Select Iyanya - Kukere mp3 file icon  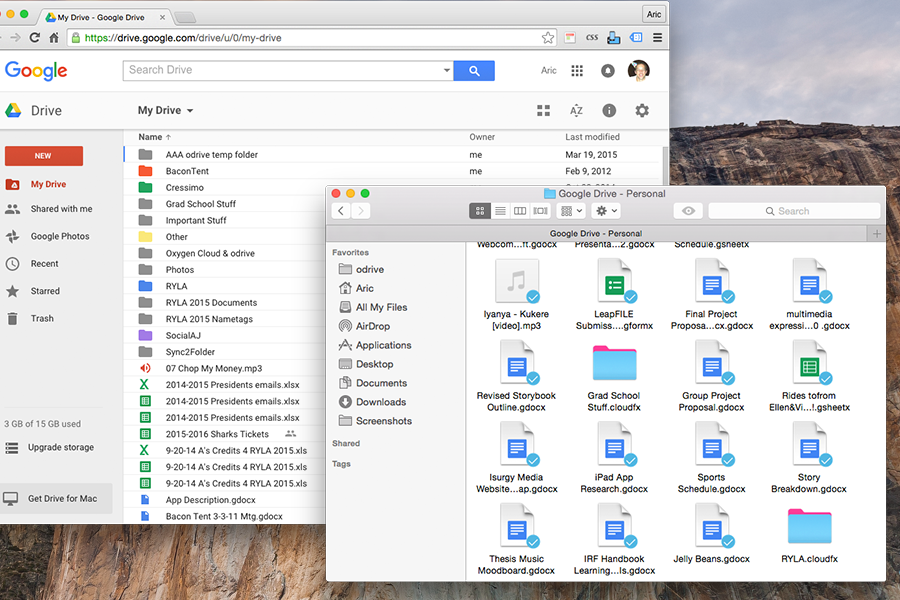517,281
